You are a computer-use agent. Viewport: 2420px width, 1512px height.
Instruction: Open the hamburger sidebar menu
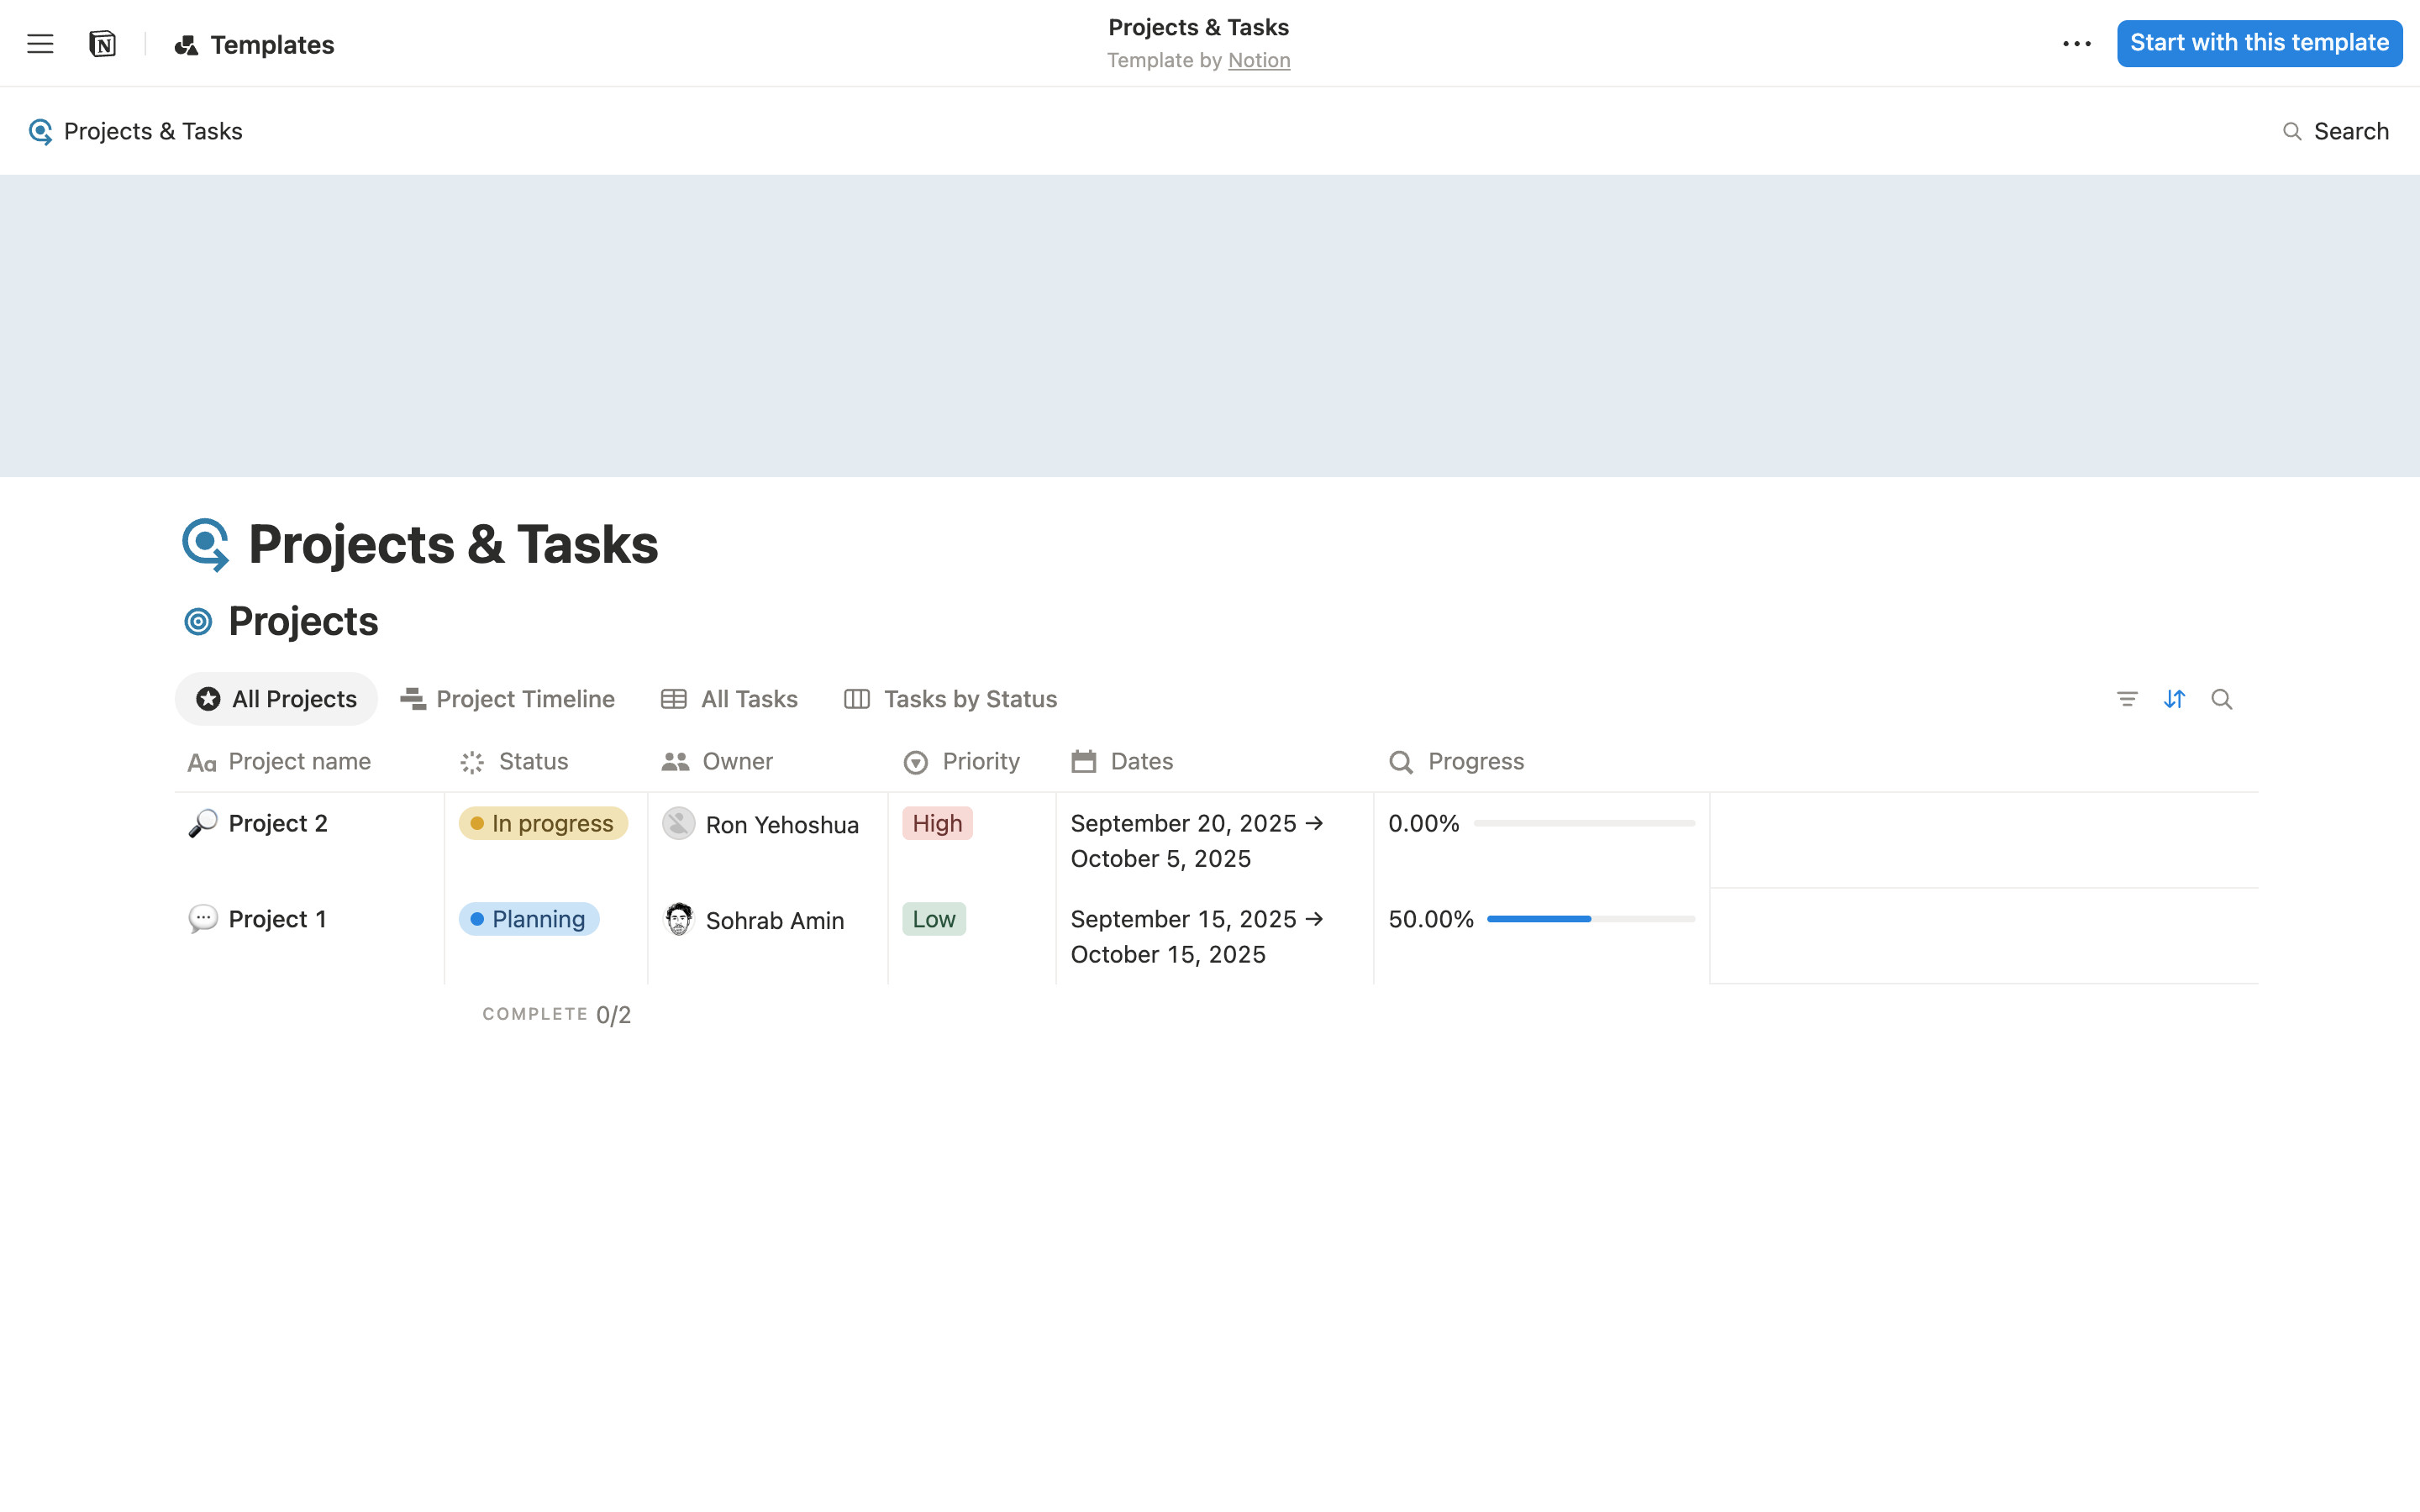pyautogui.click(x=40, y=44)
